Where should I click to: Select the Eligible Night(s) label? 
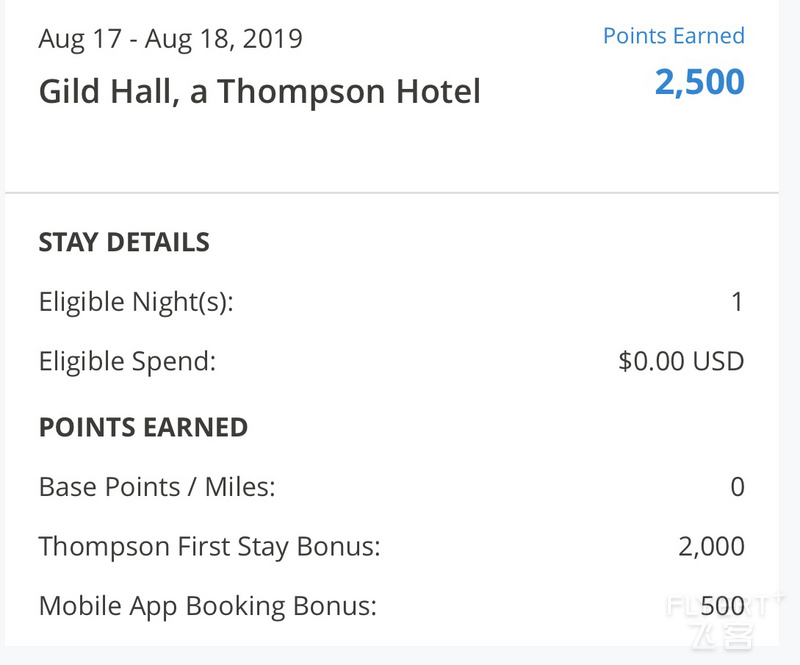pyautogui.click(x=136, y=302)
